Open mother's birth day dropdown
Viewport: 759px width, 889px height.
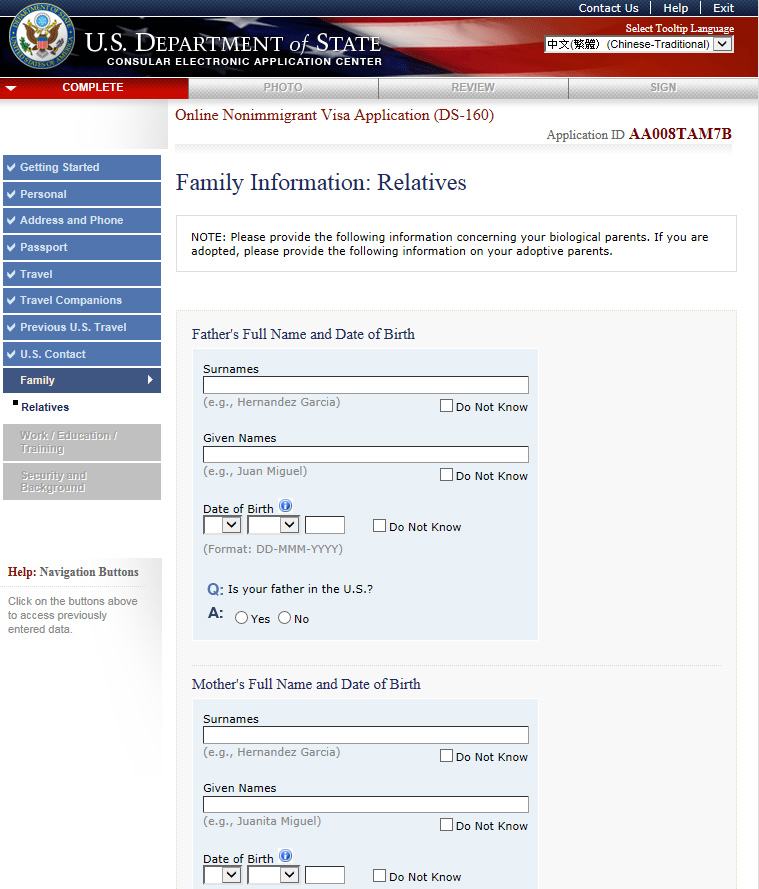coord(222,875)
